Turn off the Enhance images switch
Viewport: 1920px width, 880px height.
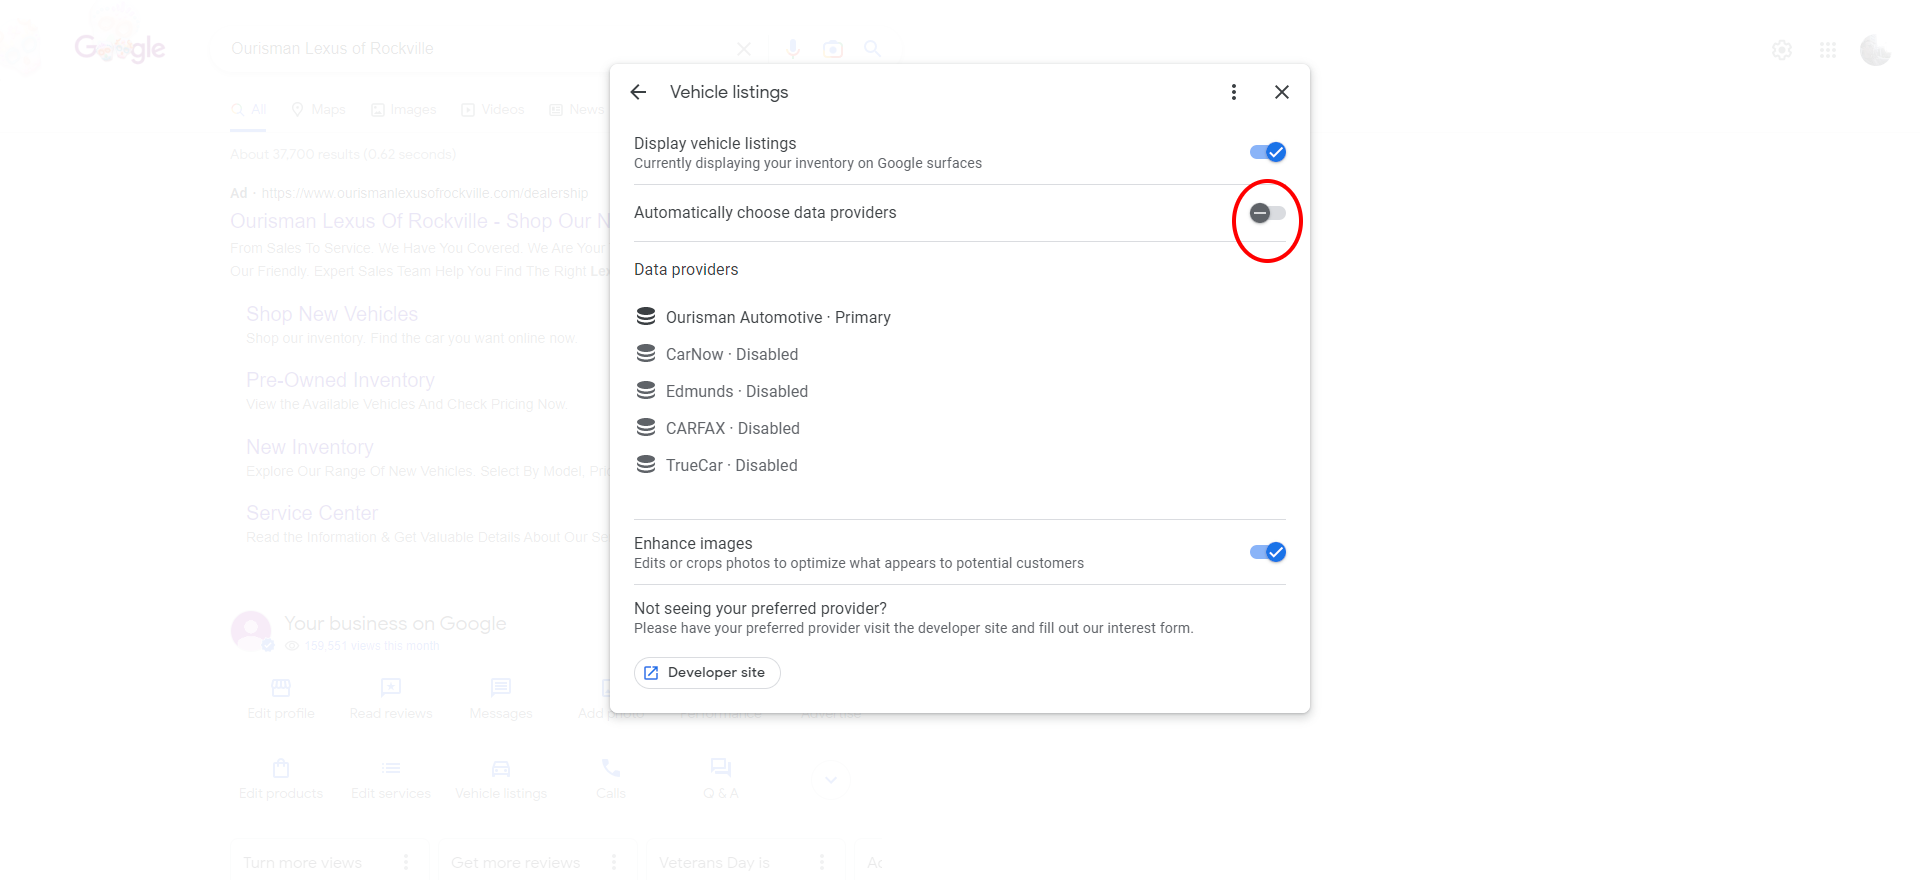(x=1268, y=552)
